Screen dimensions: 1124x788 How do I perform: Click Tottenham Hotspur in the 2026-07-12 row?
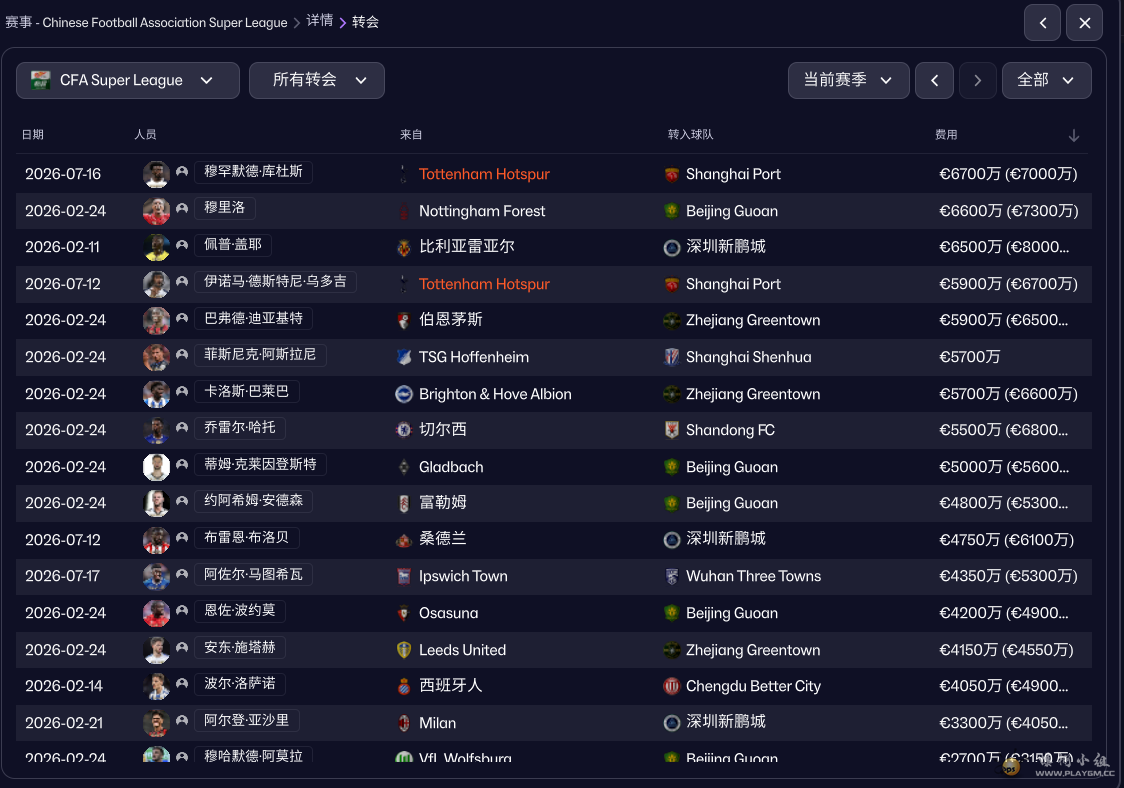[x=484, y=284]
